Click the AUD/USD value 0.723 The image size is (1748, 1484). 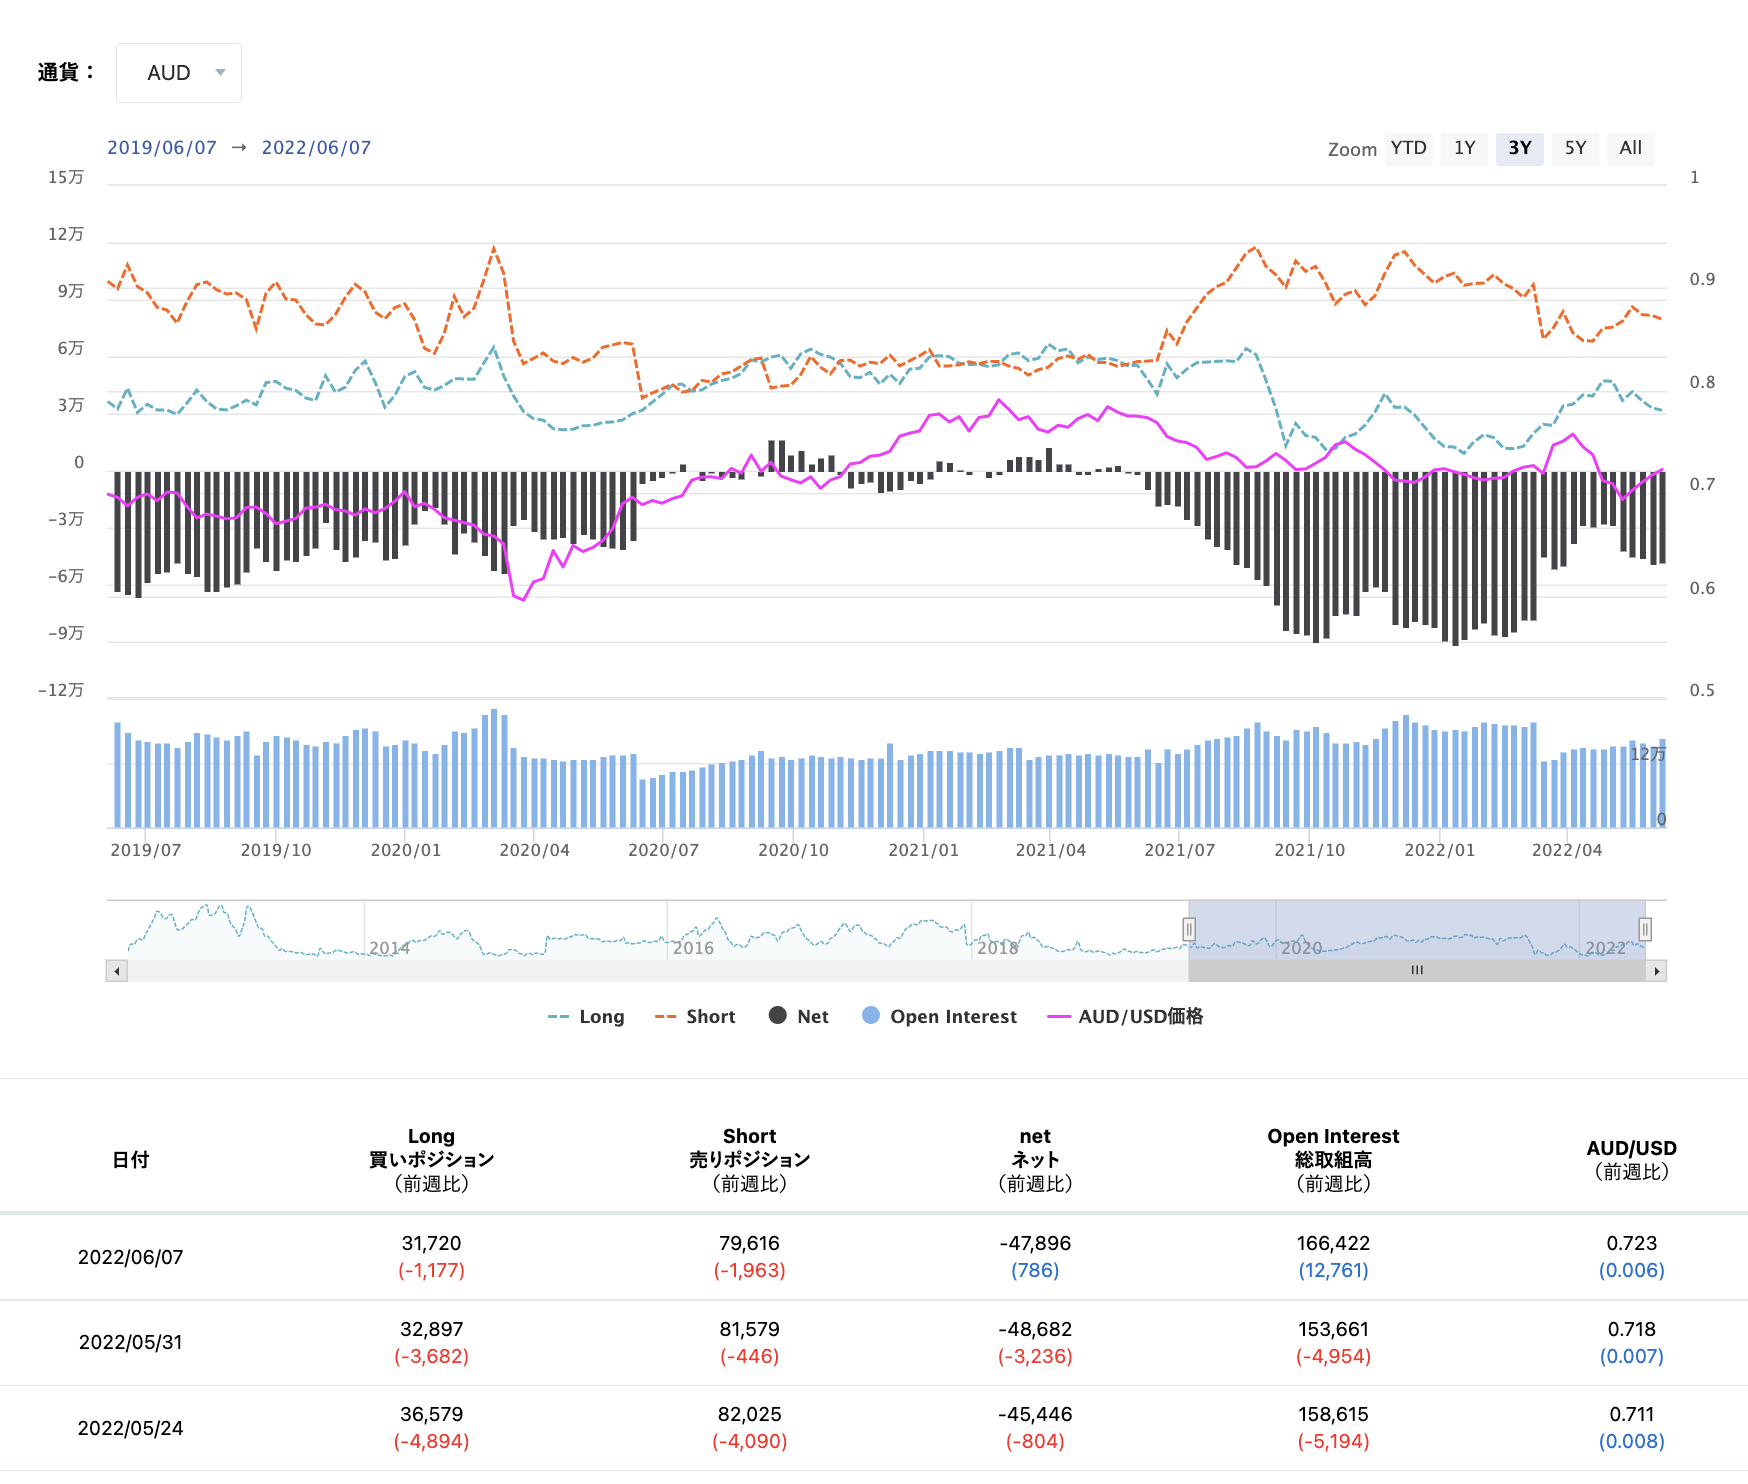pyautogui.click(x=1632, y=1244)
